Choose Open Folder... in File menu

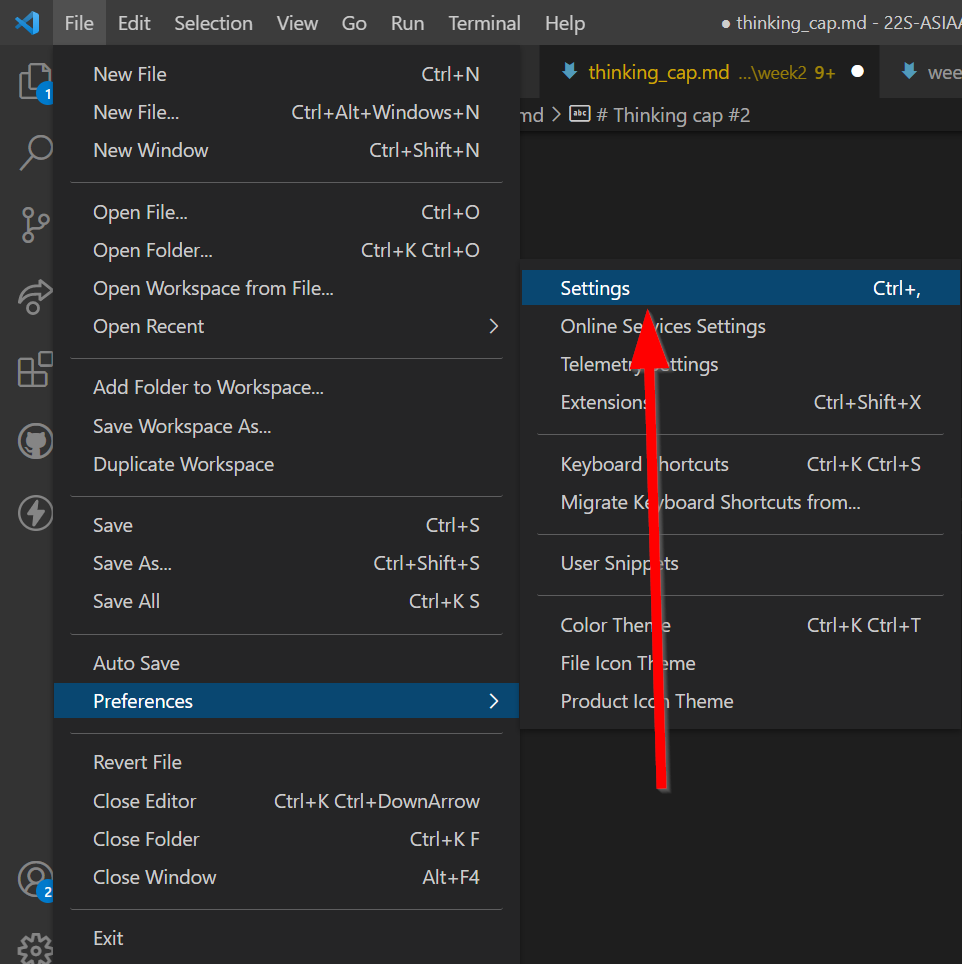(x=152, y=250)
